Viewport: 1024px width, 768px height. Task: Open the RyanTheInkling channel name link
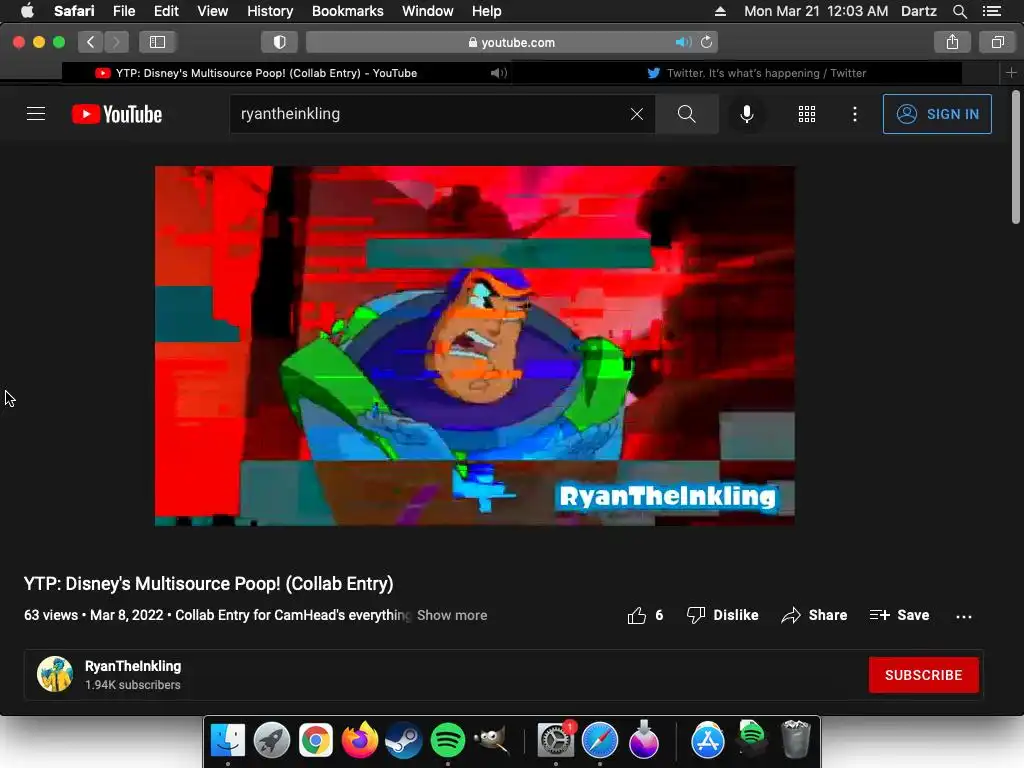tap(133, 666)
